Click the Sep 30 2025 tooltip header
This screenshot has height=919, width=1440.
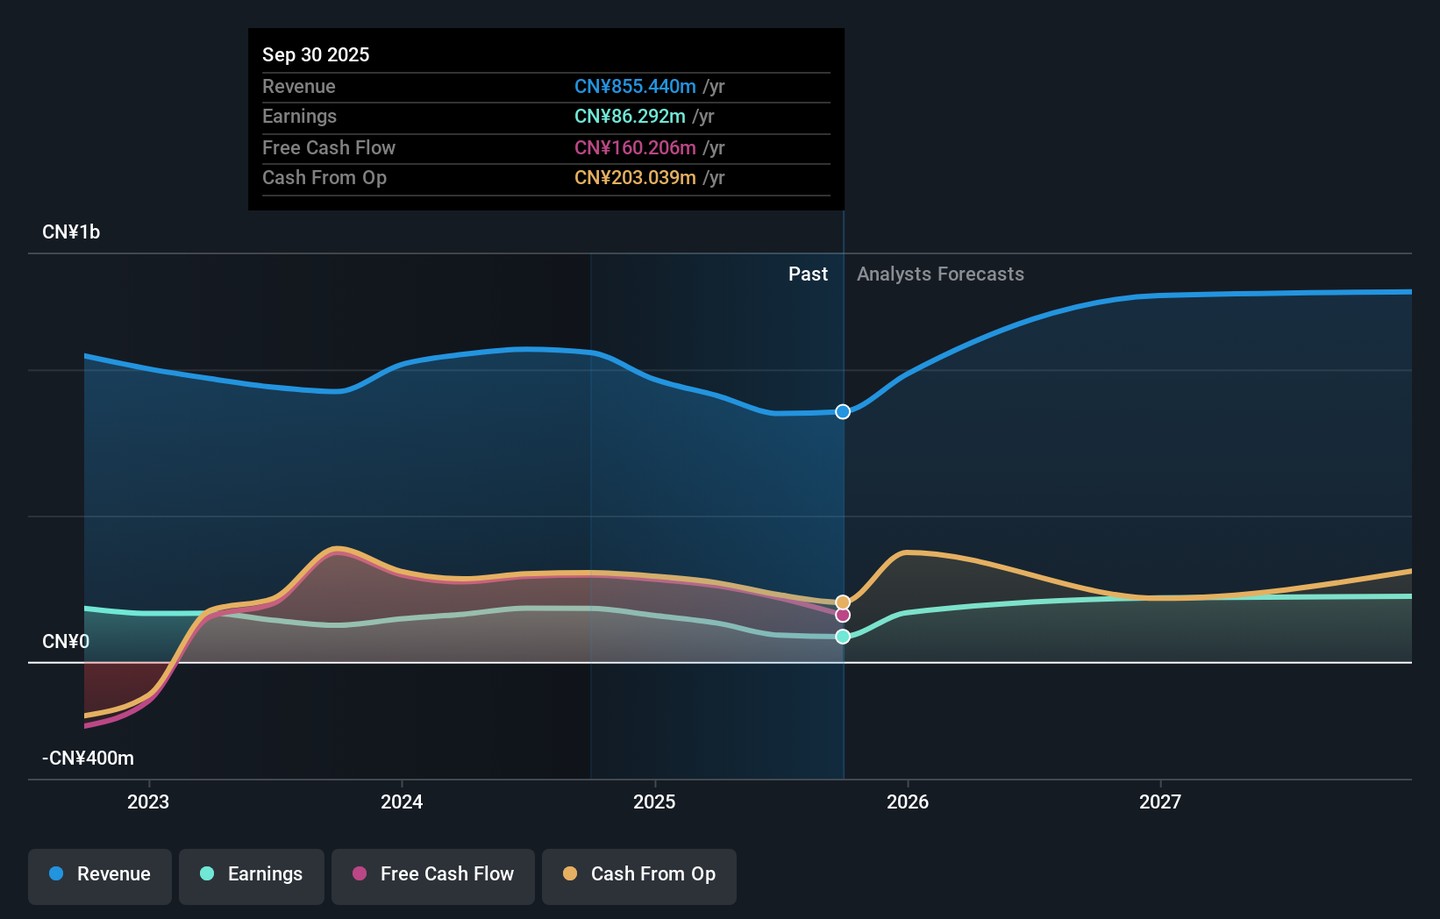(x=316, y=55)
